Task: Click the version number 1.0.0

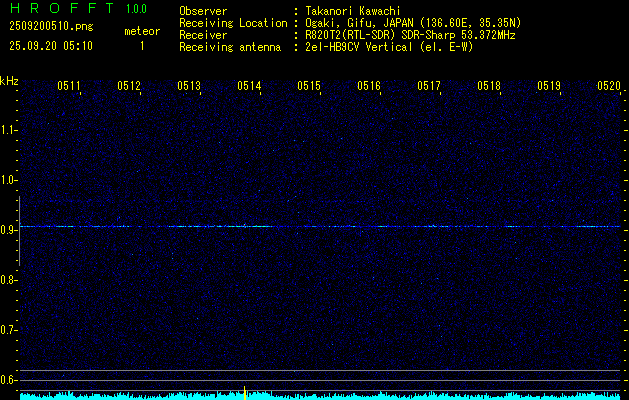Action: click(136, 9)
